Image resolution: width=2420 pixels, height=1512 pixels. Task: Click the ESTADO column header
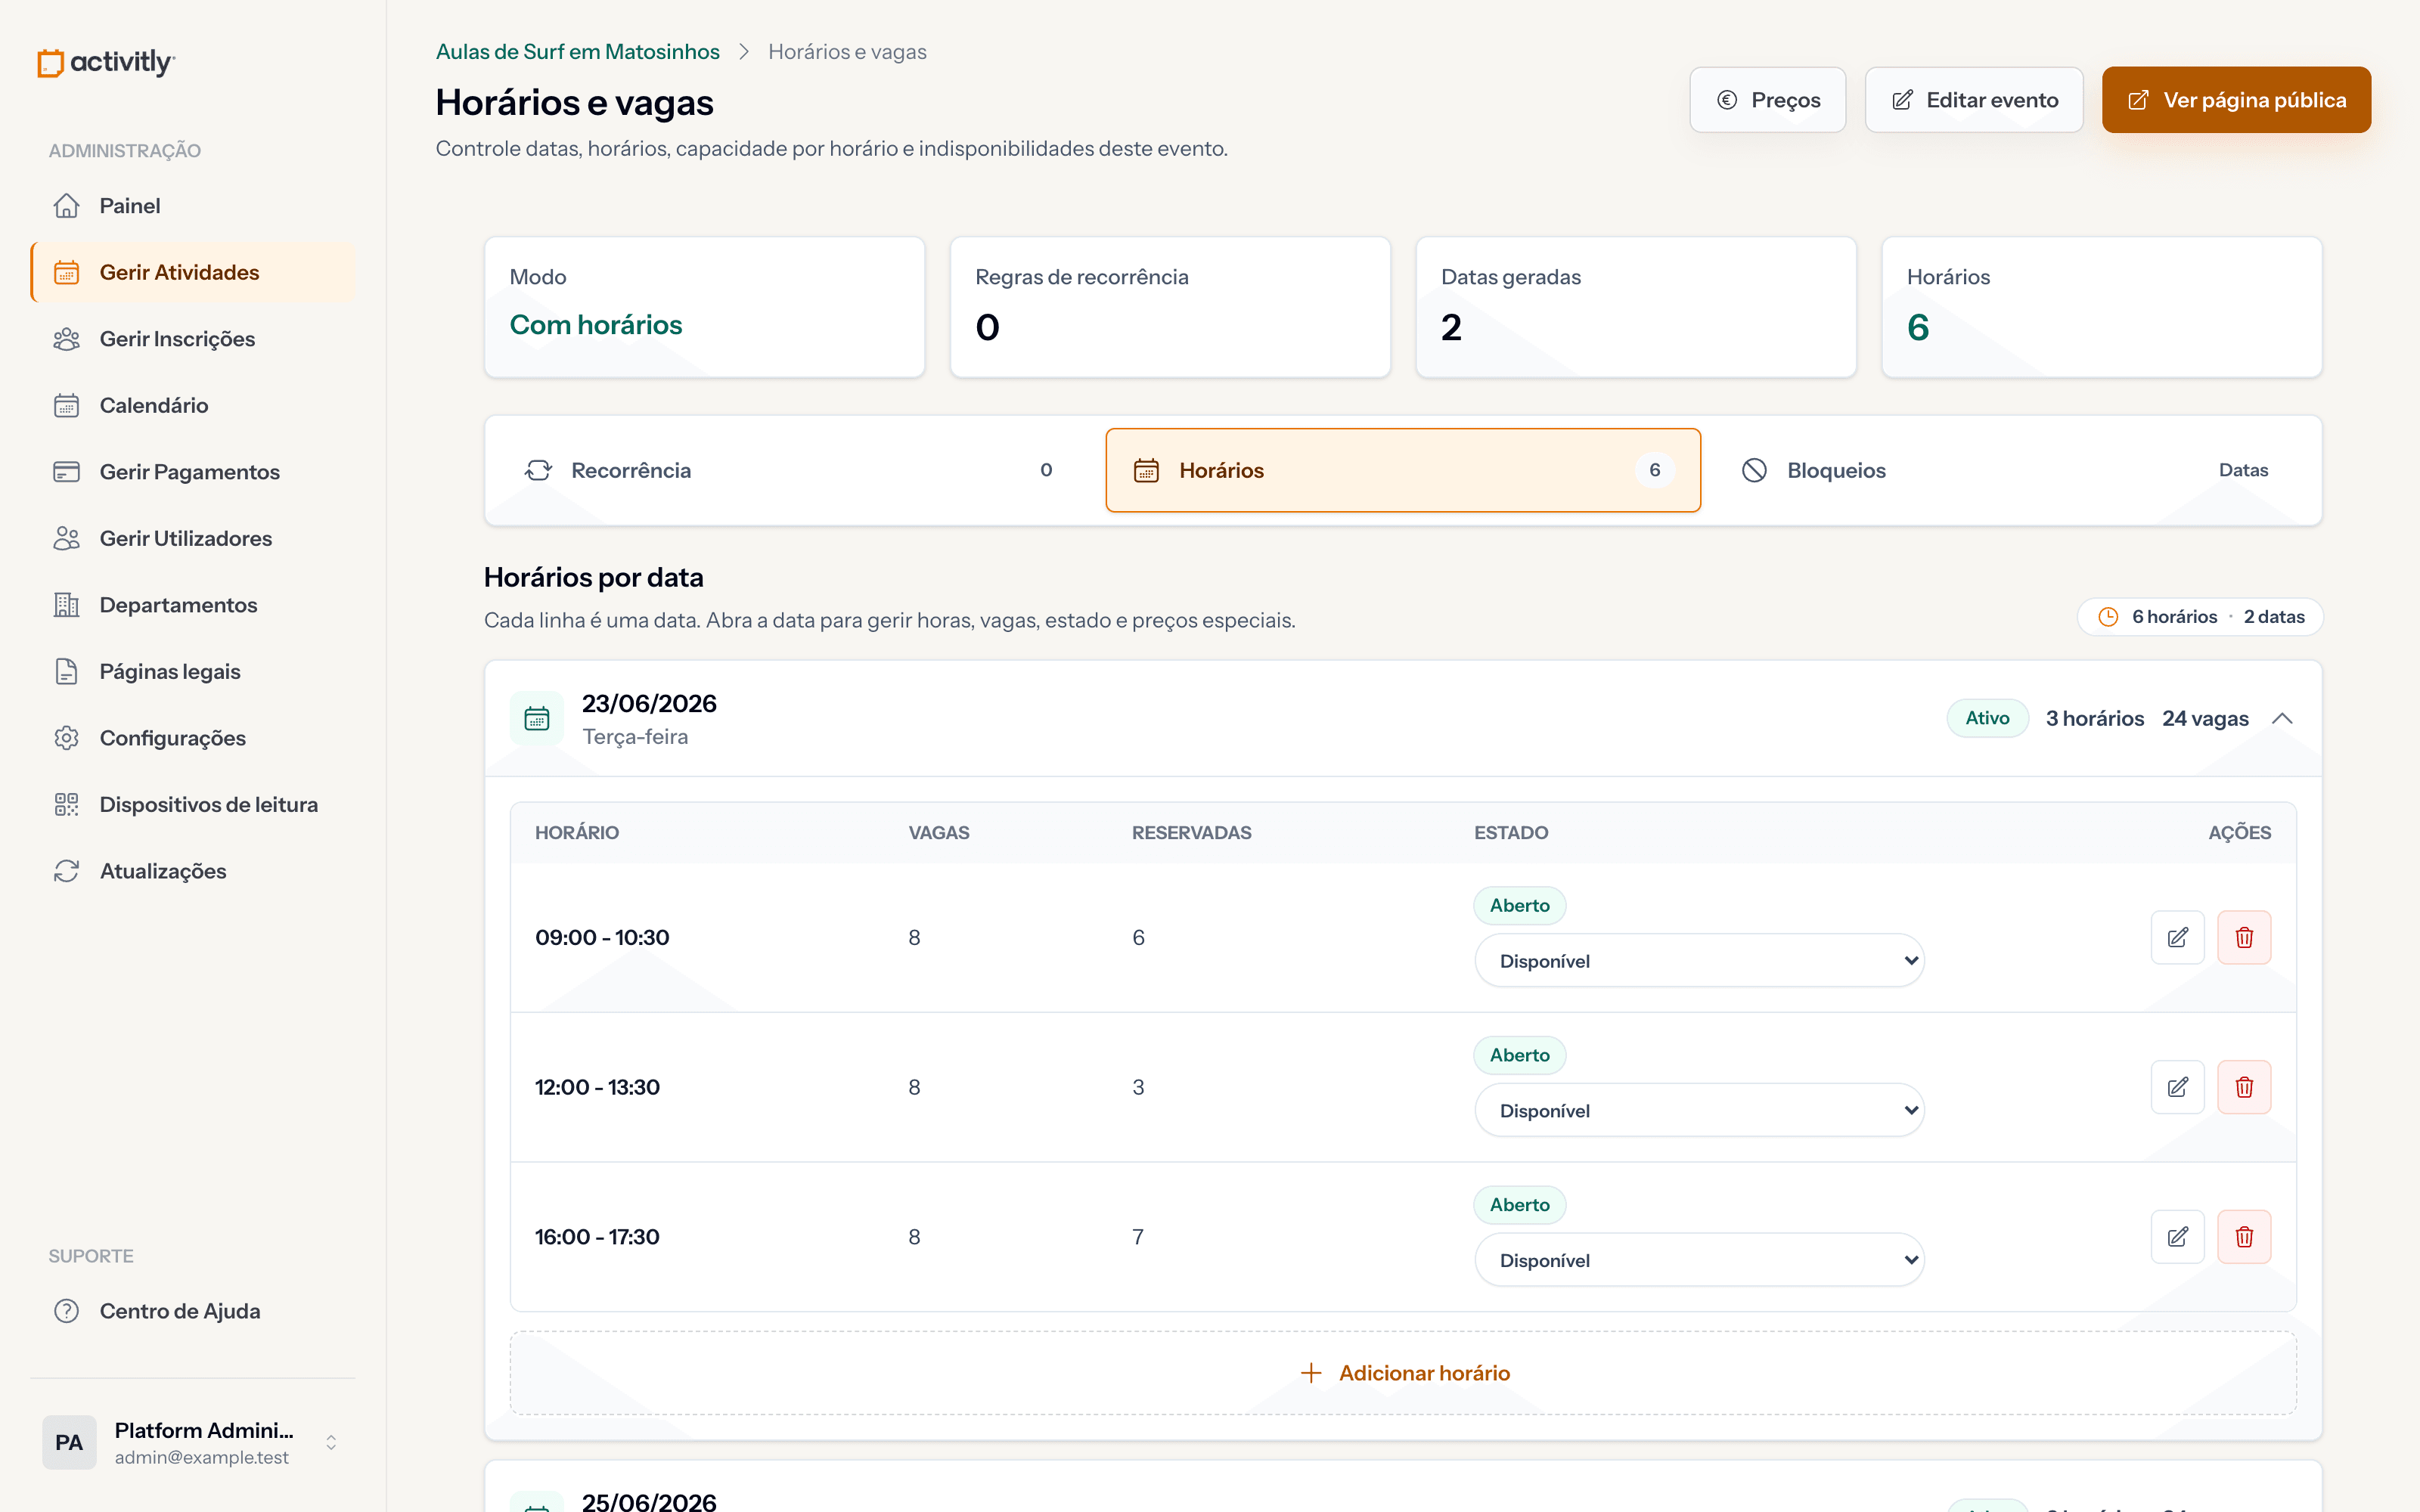[x=1511, y=833]
